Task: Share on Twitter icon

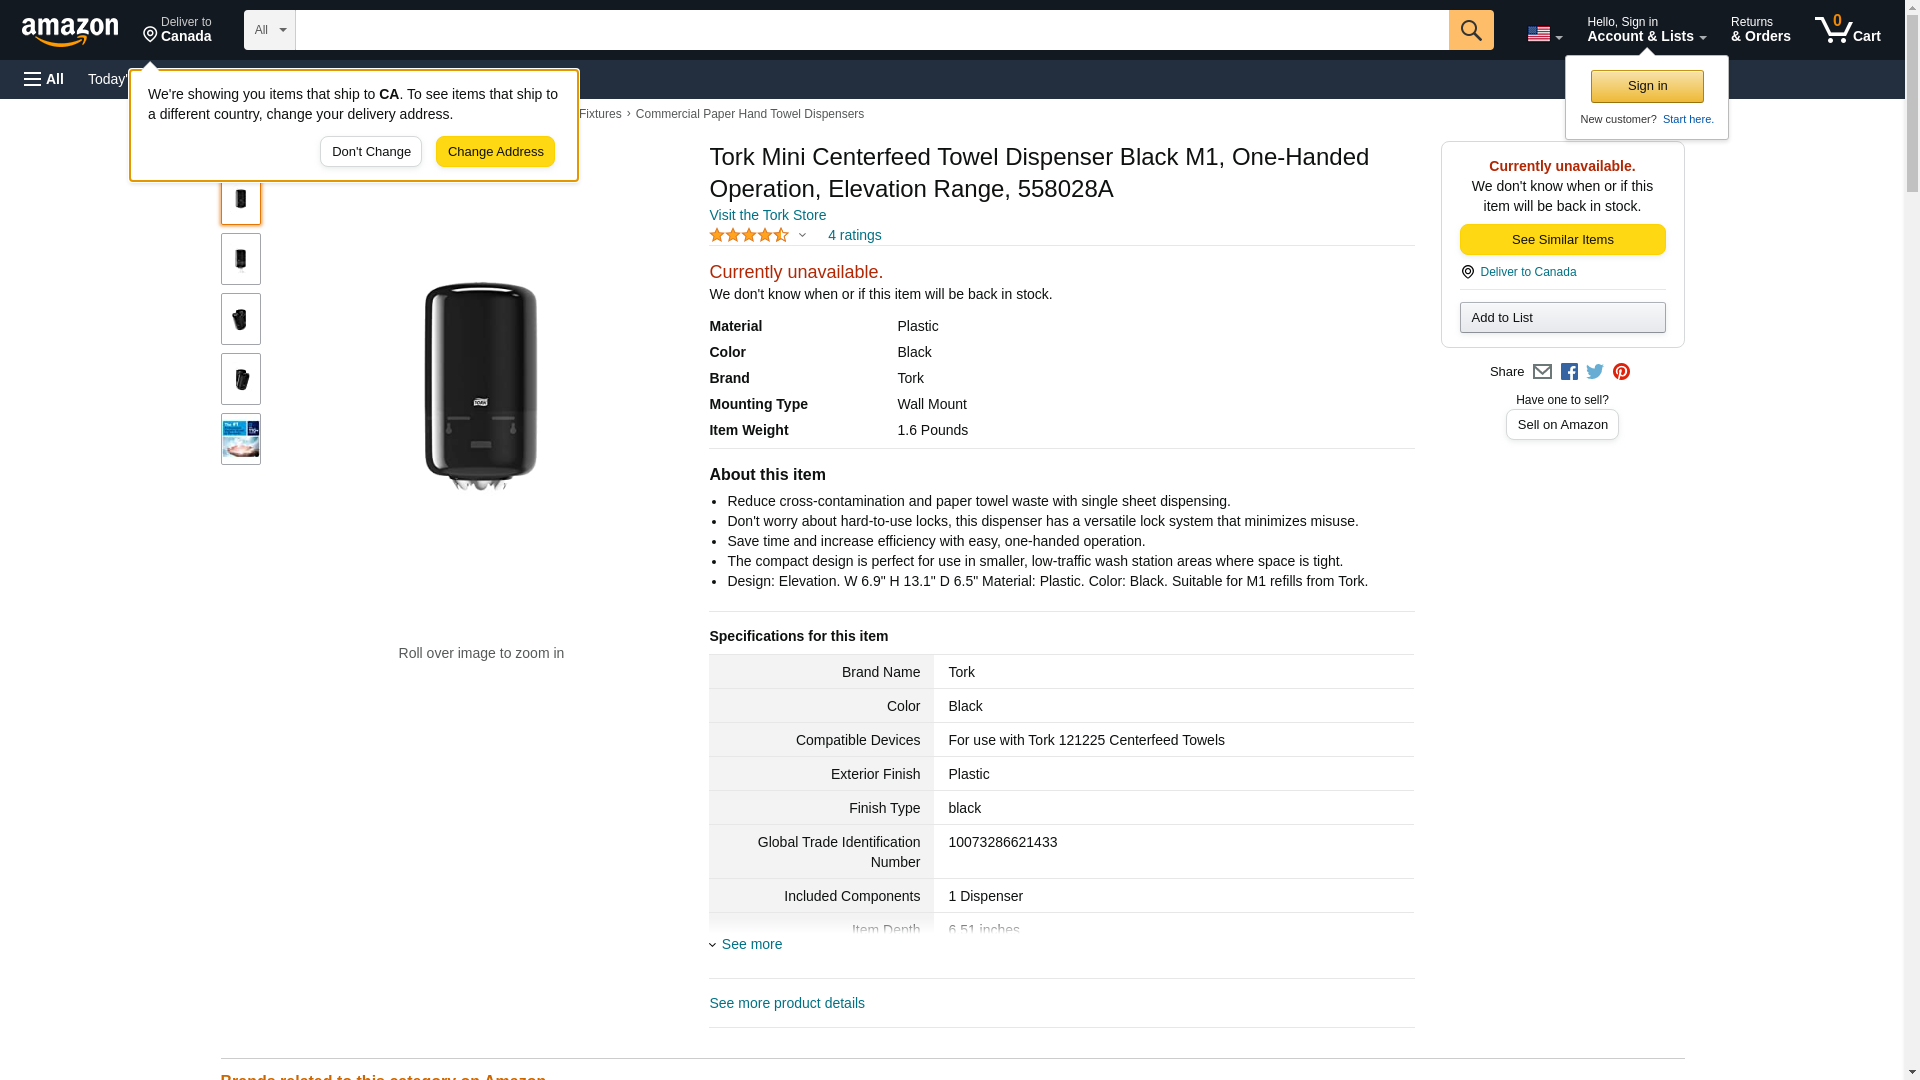Action: click(1595, 372)
